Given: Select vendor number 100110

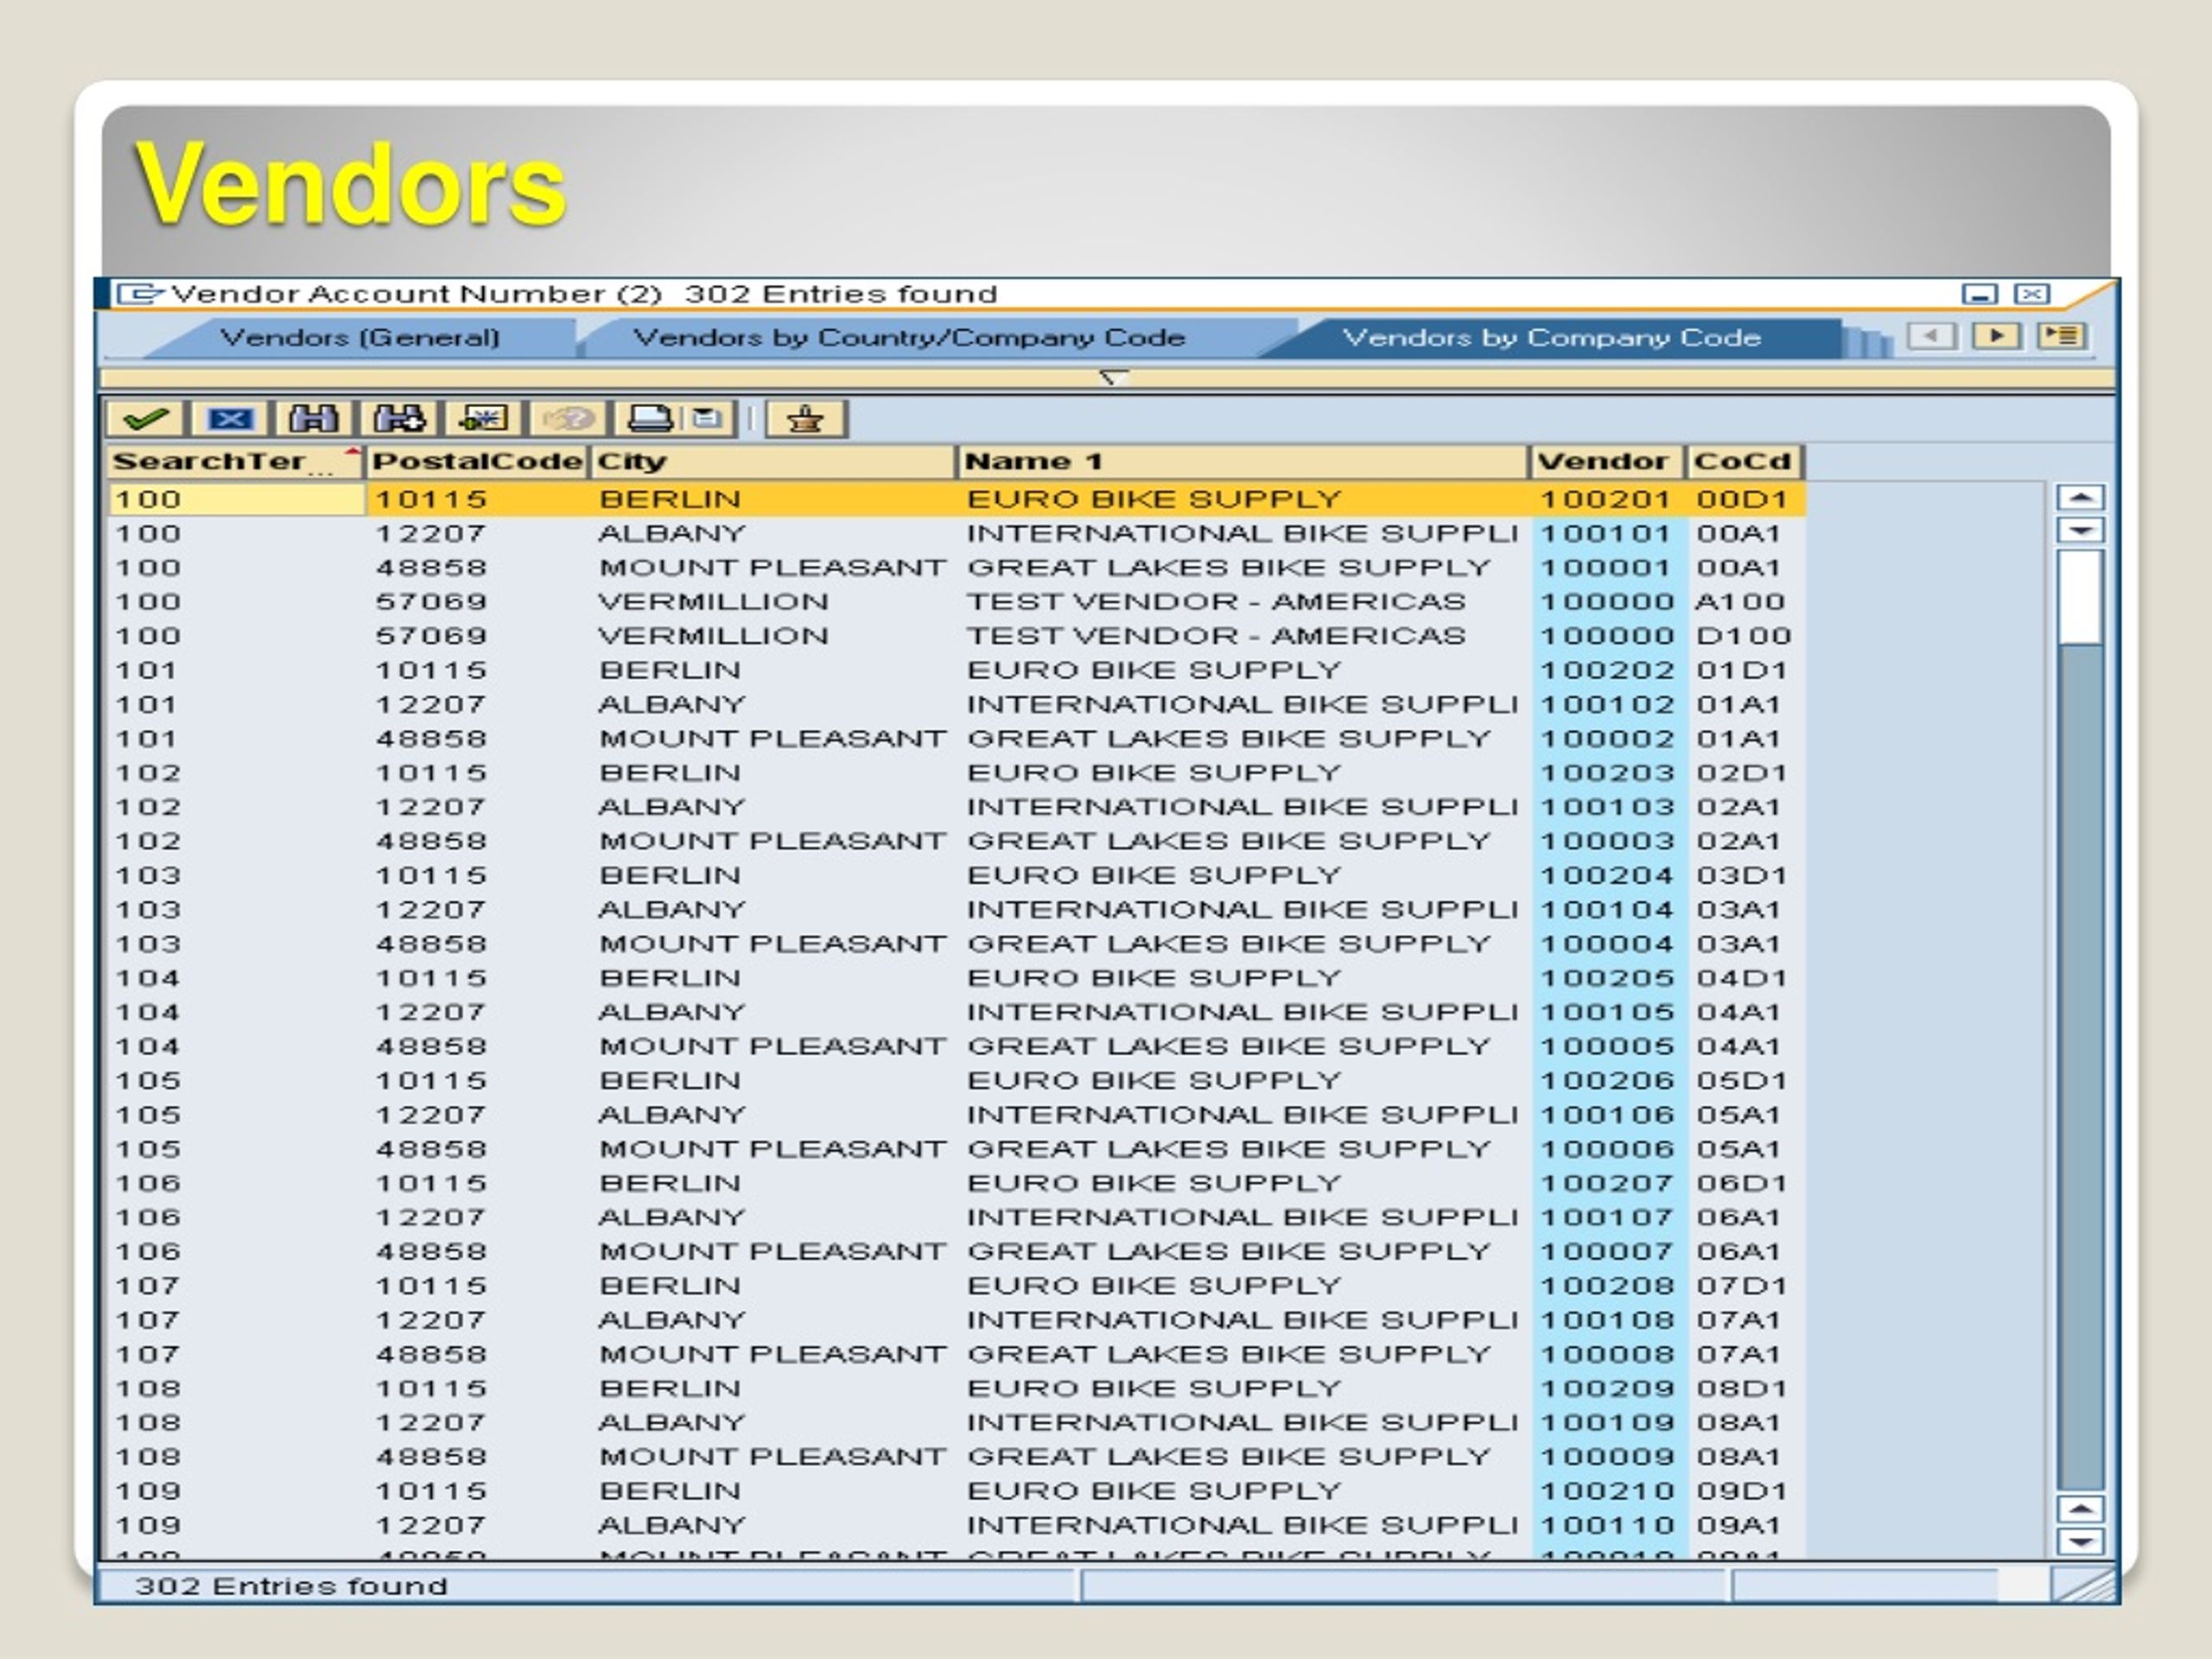Looking at the screenshot, I should [1606, 1525].
